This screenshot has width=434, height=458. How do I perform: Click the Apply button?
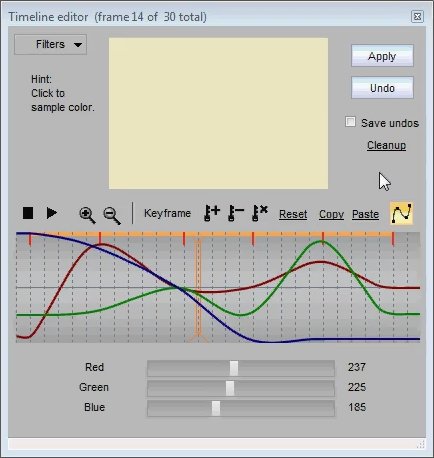point(382,56)
